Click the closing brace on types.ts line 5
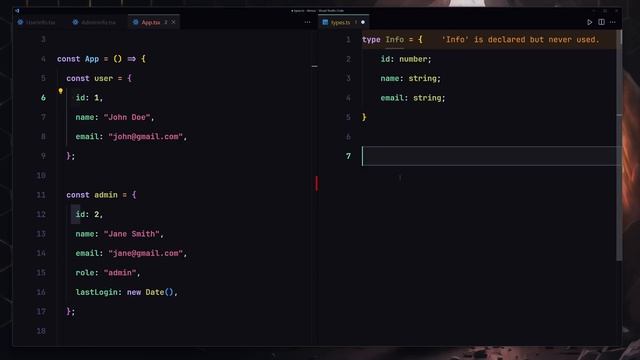 pyautogui.click(x=364, y=118)
